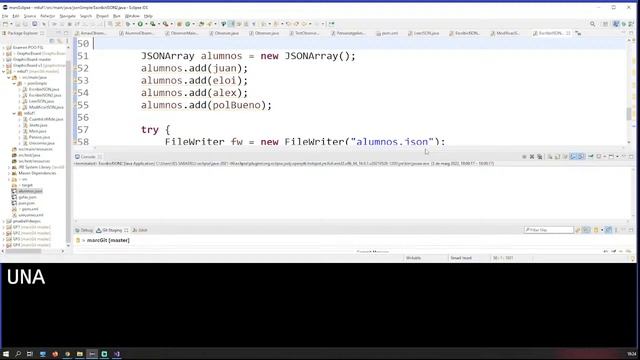Toggle Scroll Lock in the console toolbar
This screenshot has width=640, height=360.
pyautogui.click(x=558, y=157)
